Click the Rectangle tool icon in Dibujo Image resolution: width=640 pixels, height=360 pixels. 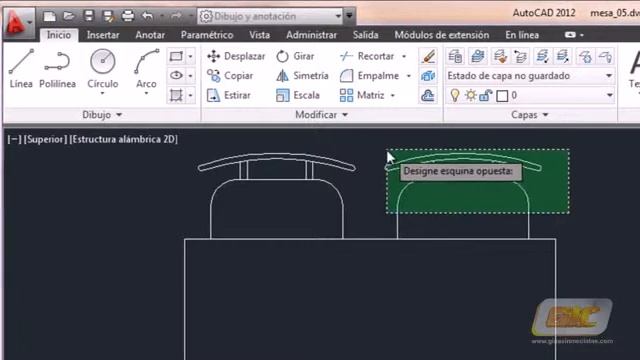pos(176,56)
